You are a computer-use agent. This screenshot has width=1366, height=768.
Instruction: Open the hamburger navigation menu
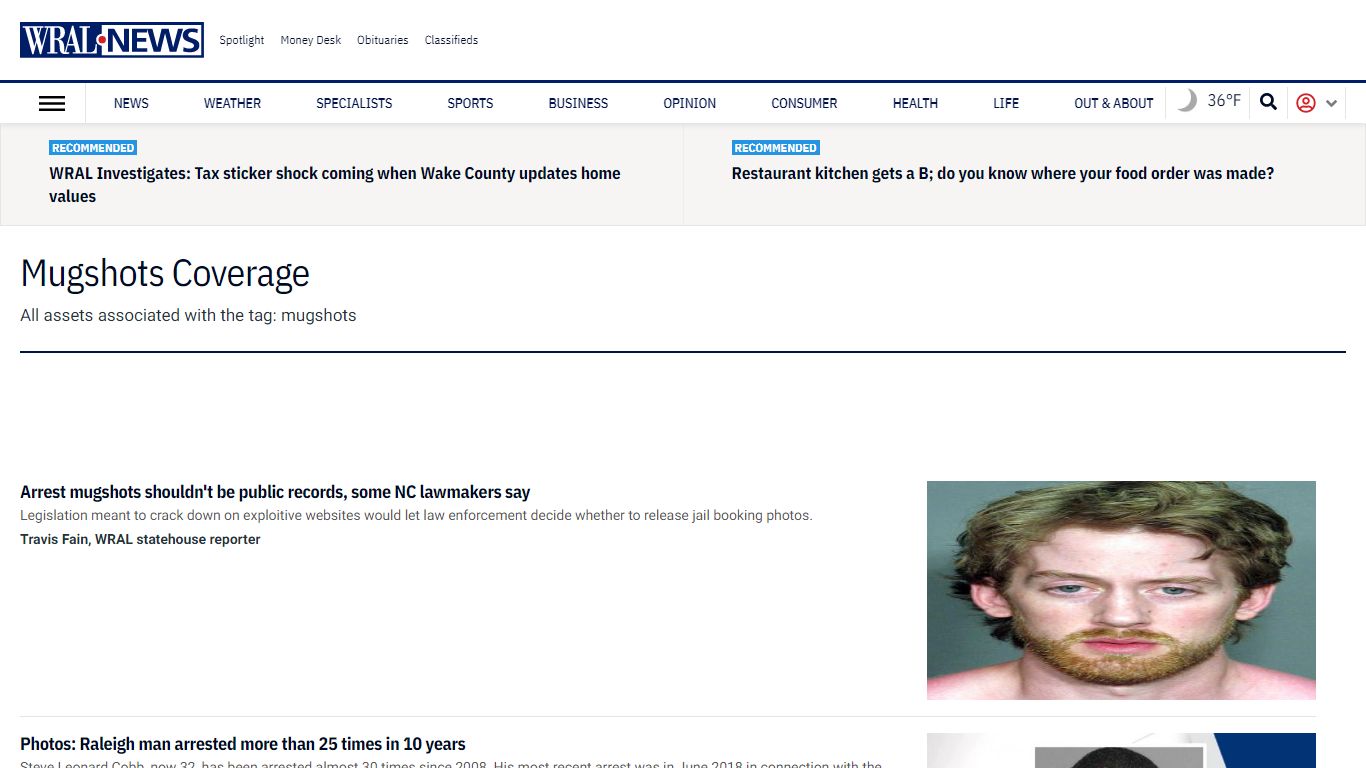click(x=51, y=103)
